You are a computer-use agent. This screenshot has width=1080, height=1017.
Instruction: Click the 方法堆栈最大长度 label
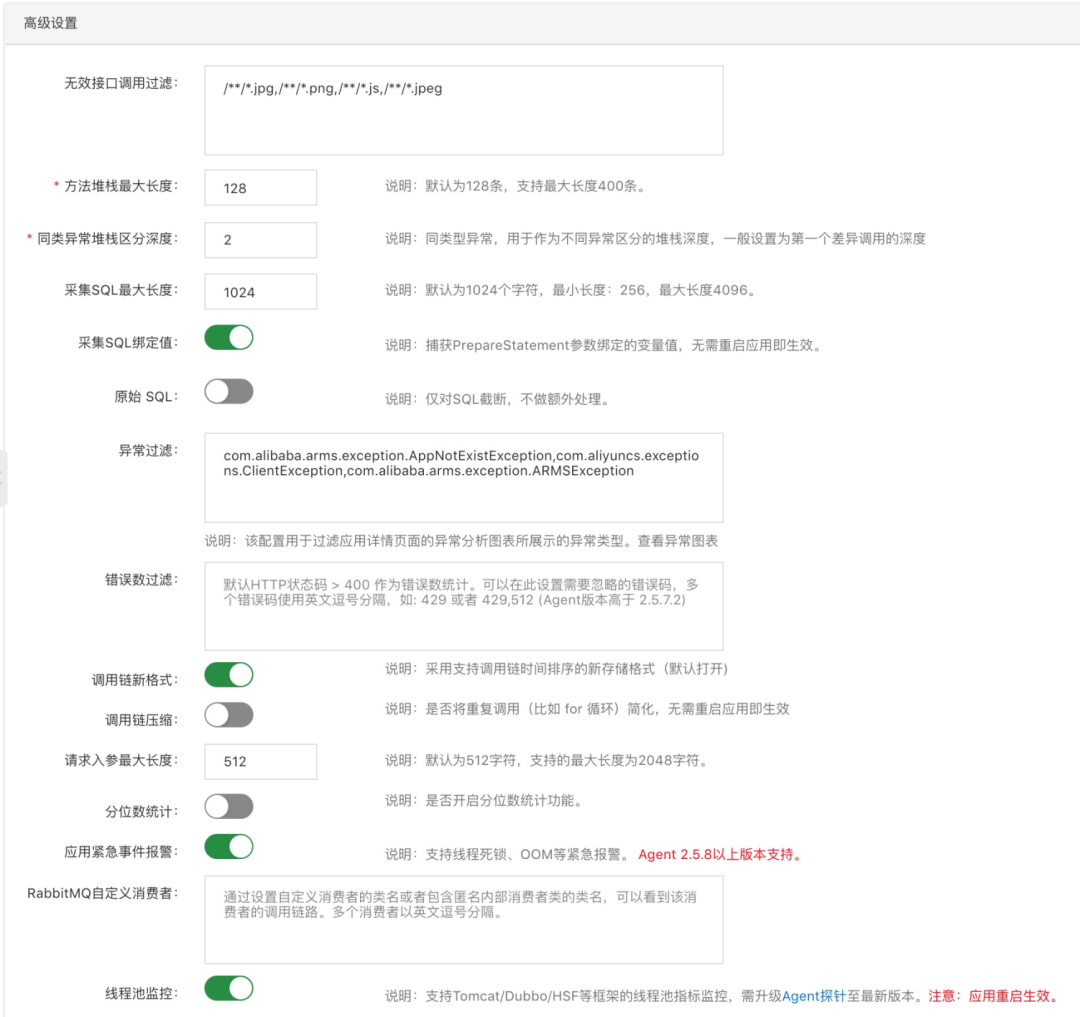pyautogui.click(x=121, y=186)
